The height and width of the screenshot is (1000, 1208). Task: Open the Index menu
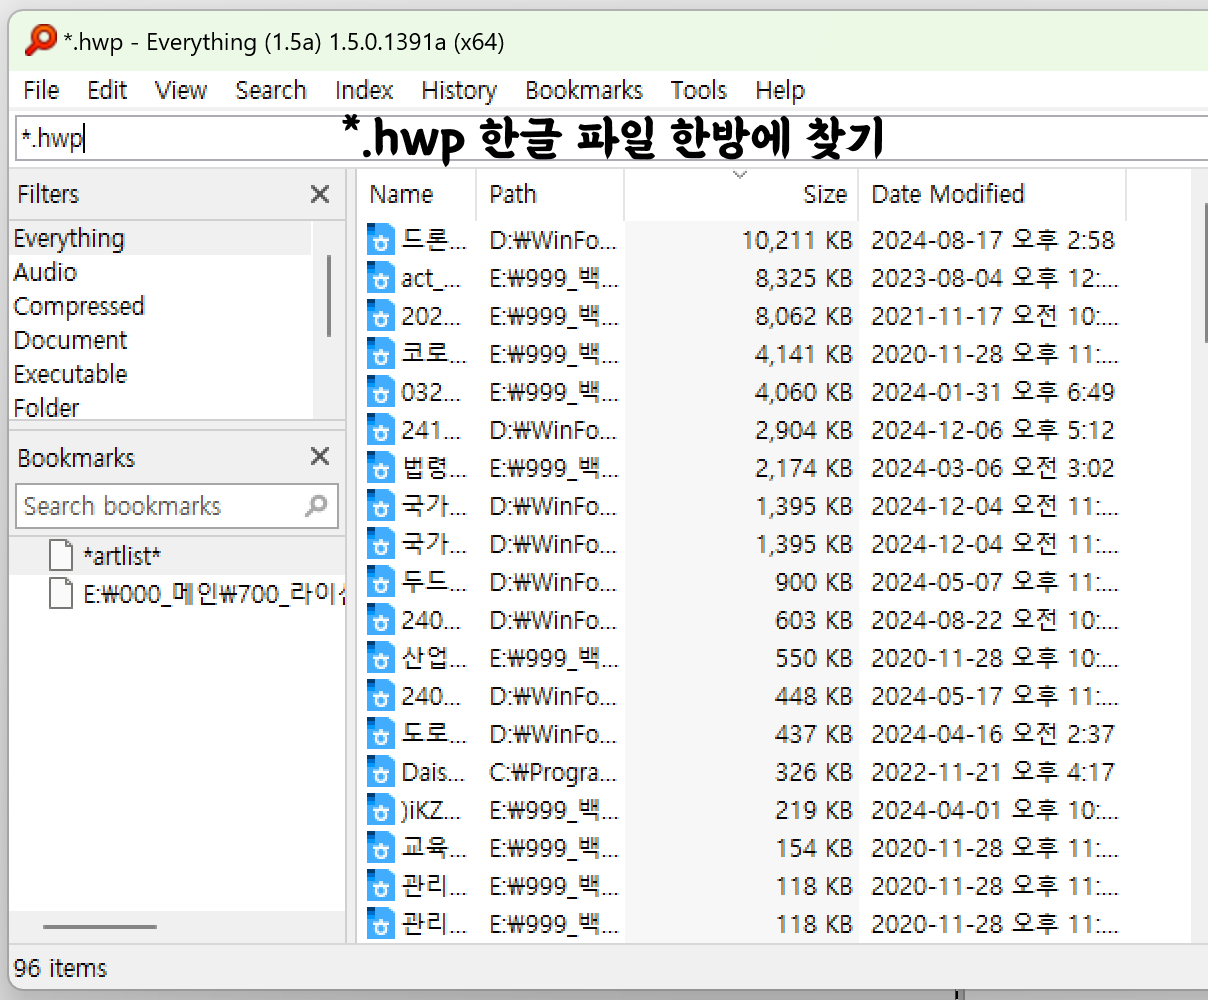point(364,91)
